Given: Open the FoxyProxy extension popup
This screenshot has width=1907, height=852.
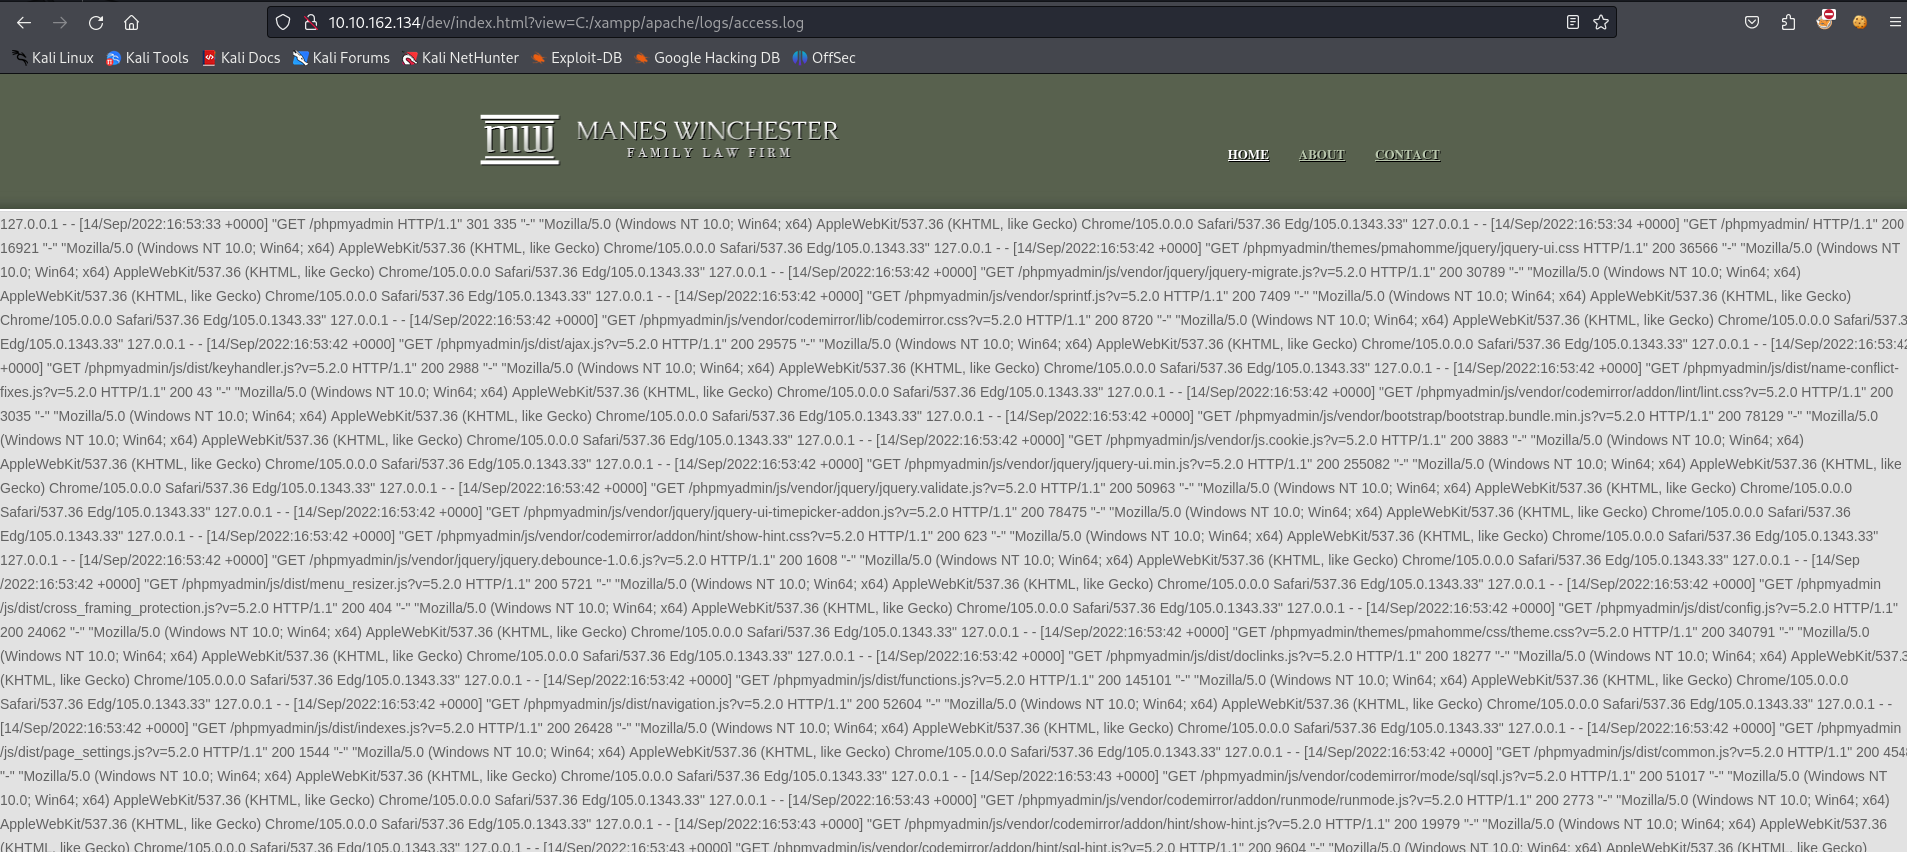Looking at the screenshot, I should [x=1825, y=21].
